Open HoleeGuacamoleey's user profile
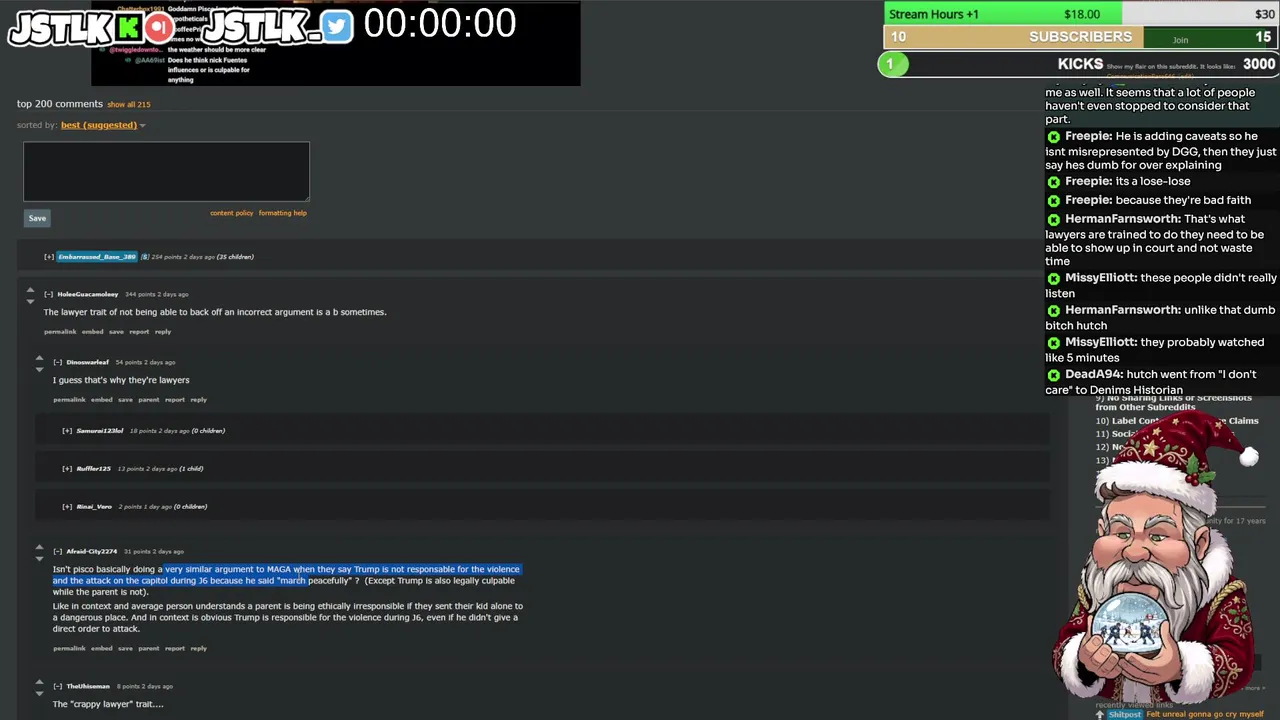 [x=88, y=294]
